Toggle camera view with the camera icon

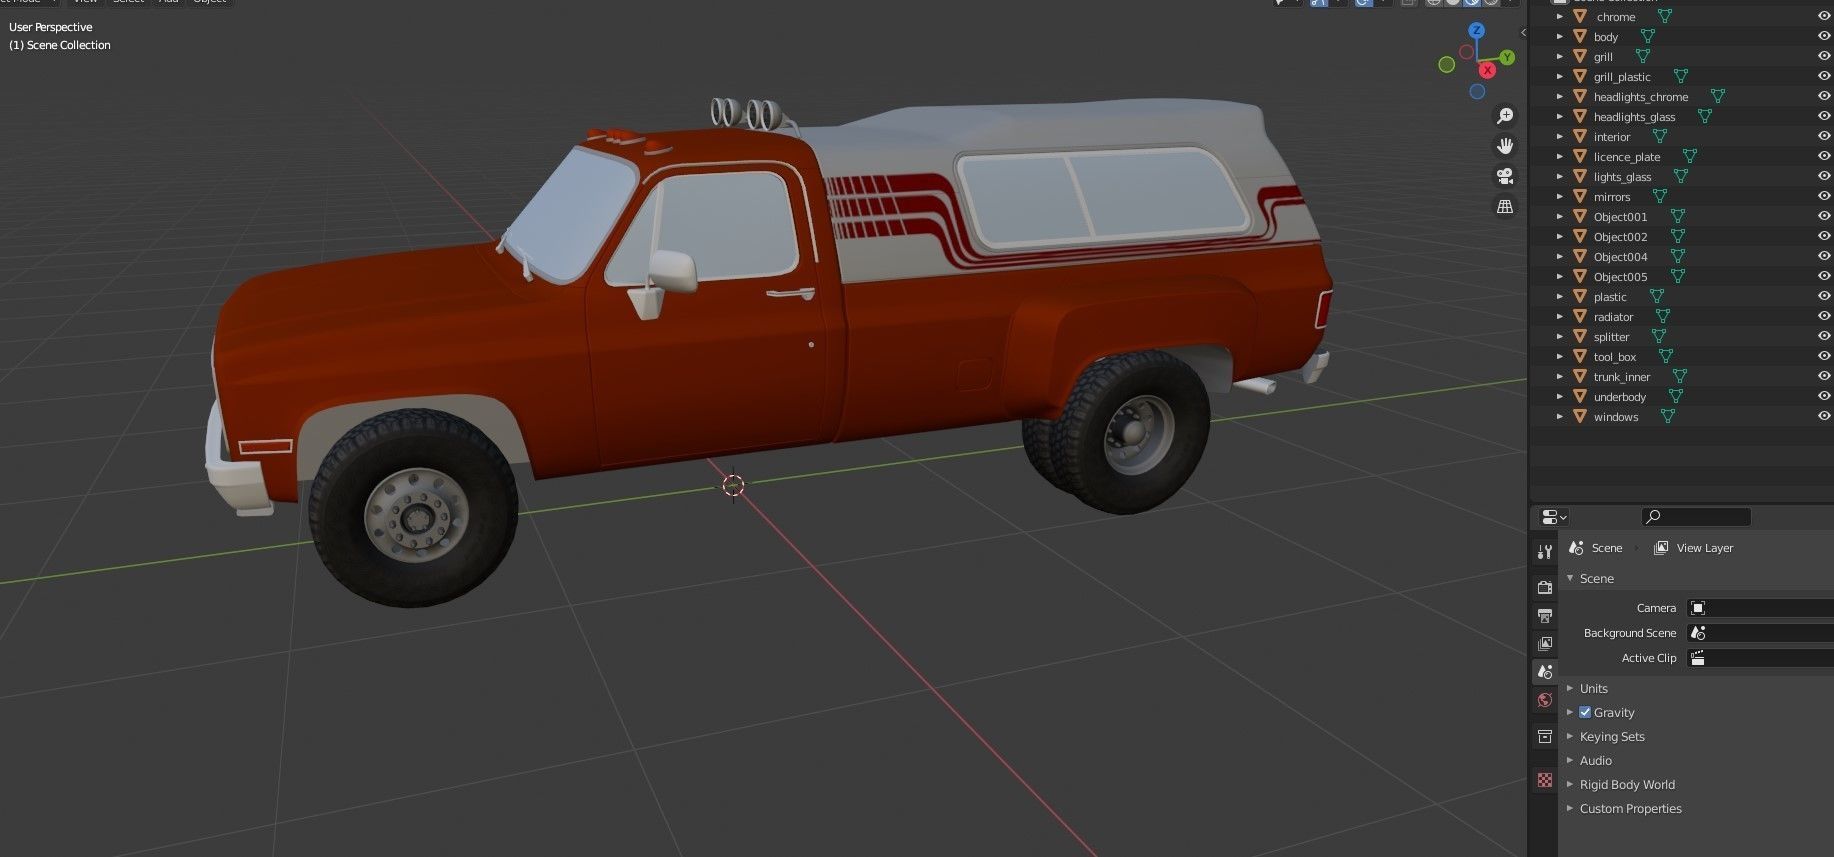[x=1505, y=176]
